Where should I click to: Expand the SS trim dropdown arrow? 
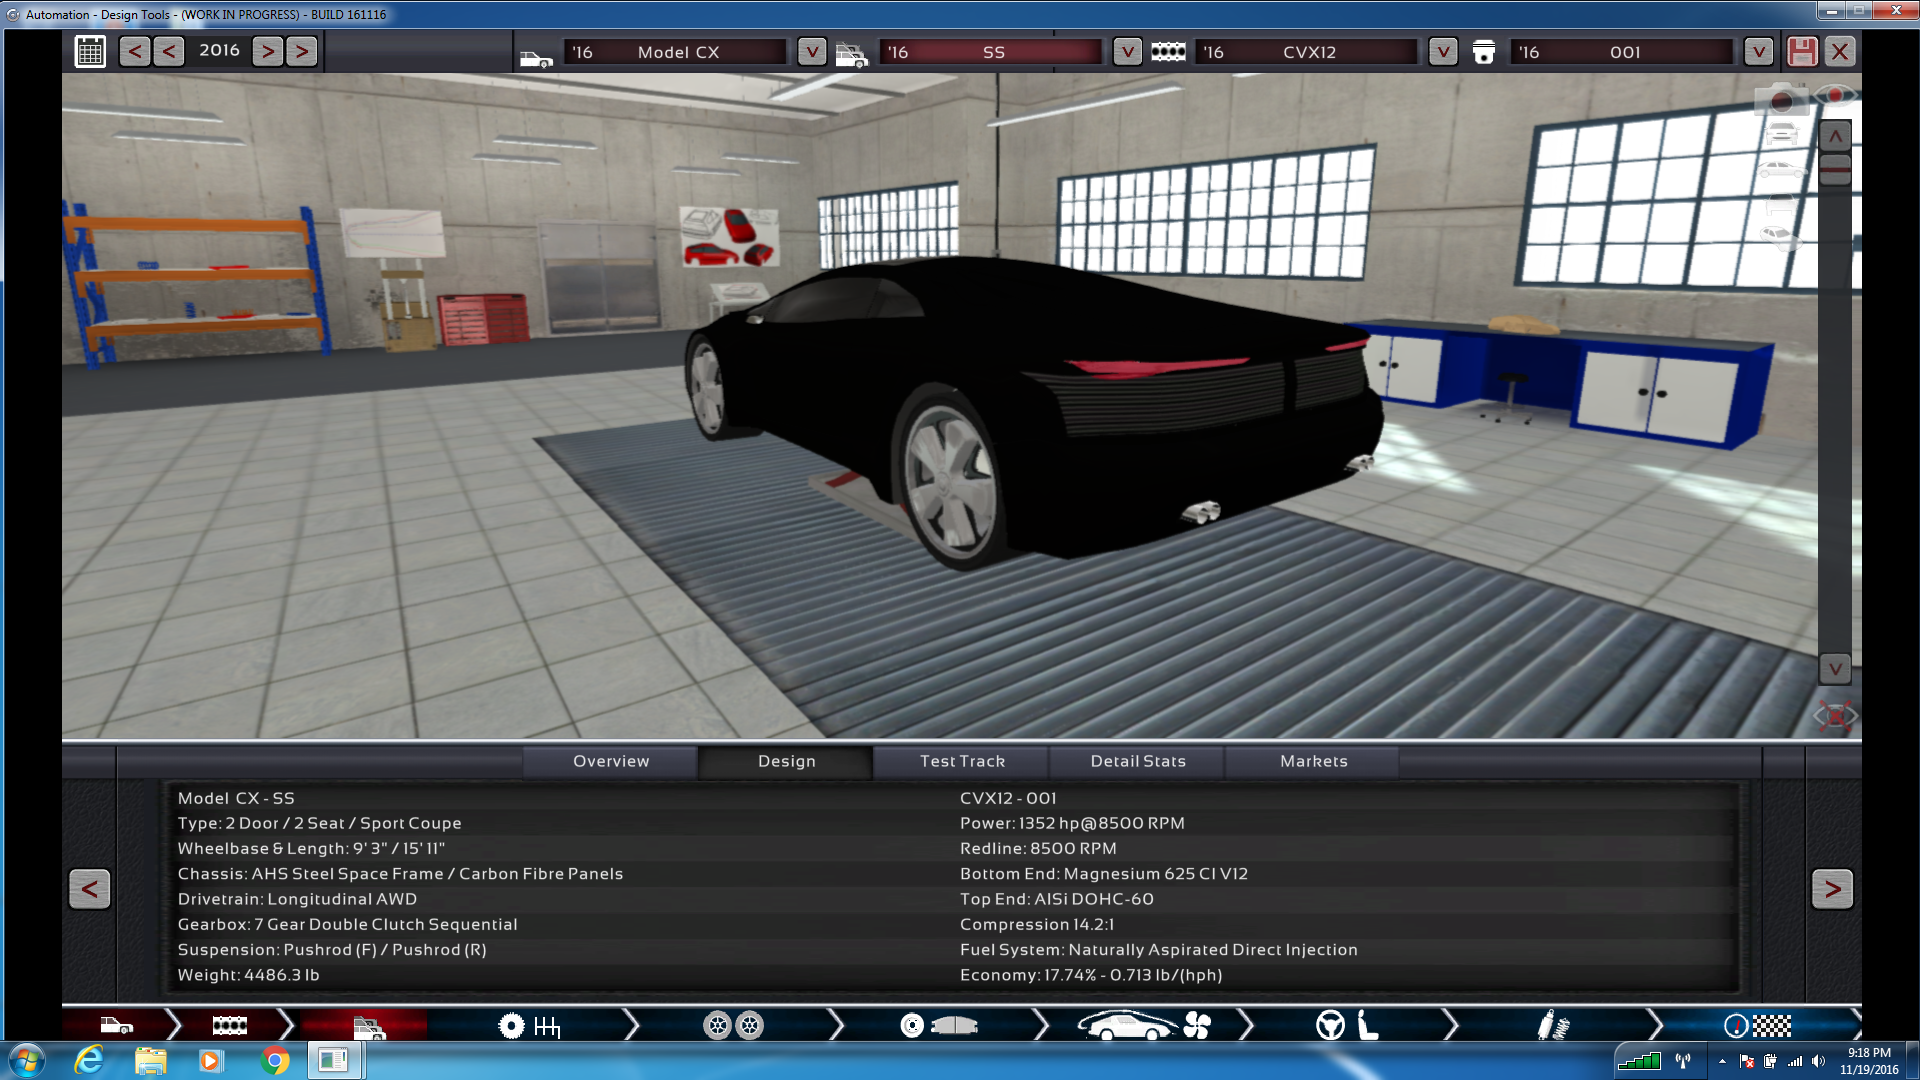pos(1127,51)
